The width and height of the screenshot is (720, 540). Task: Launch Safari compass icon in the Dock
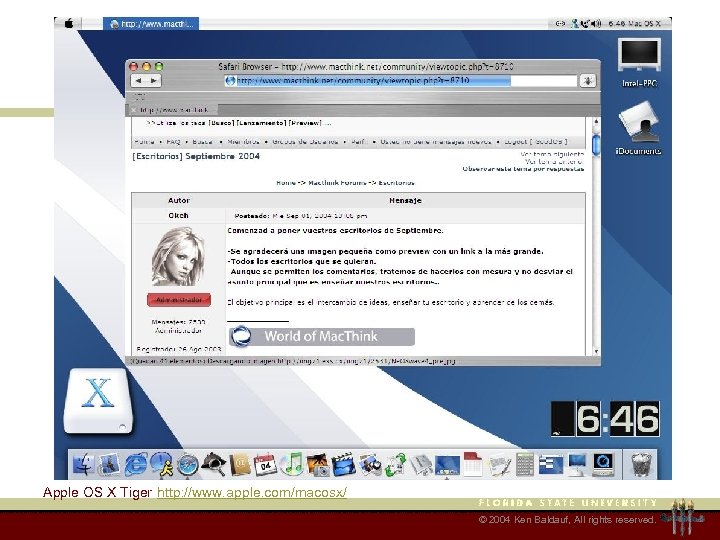187,465
